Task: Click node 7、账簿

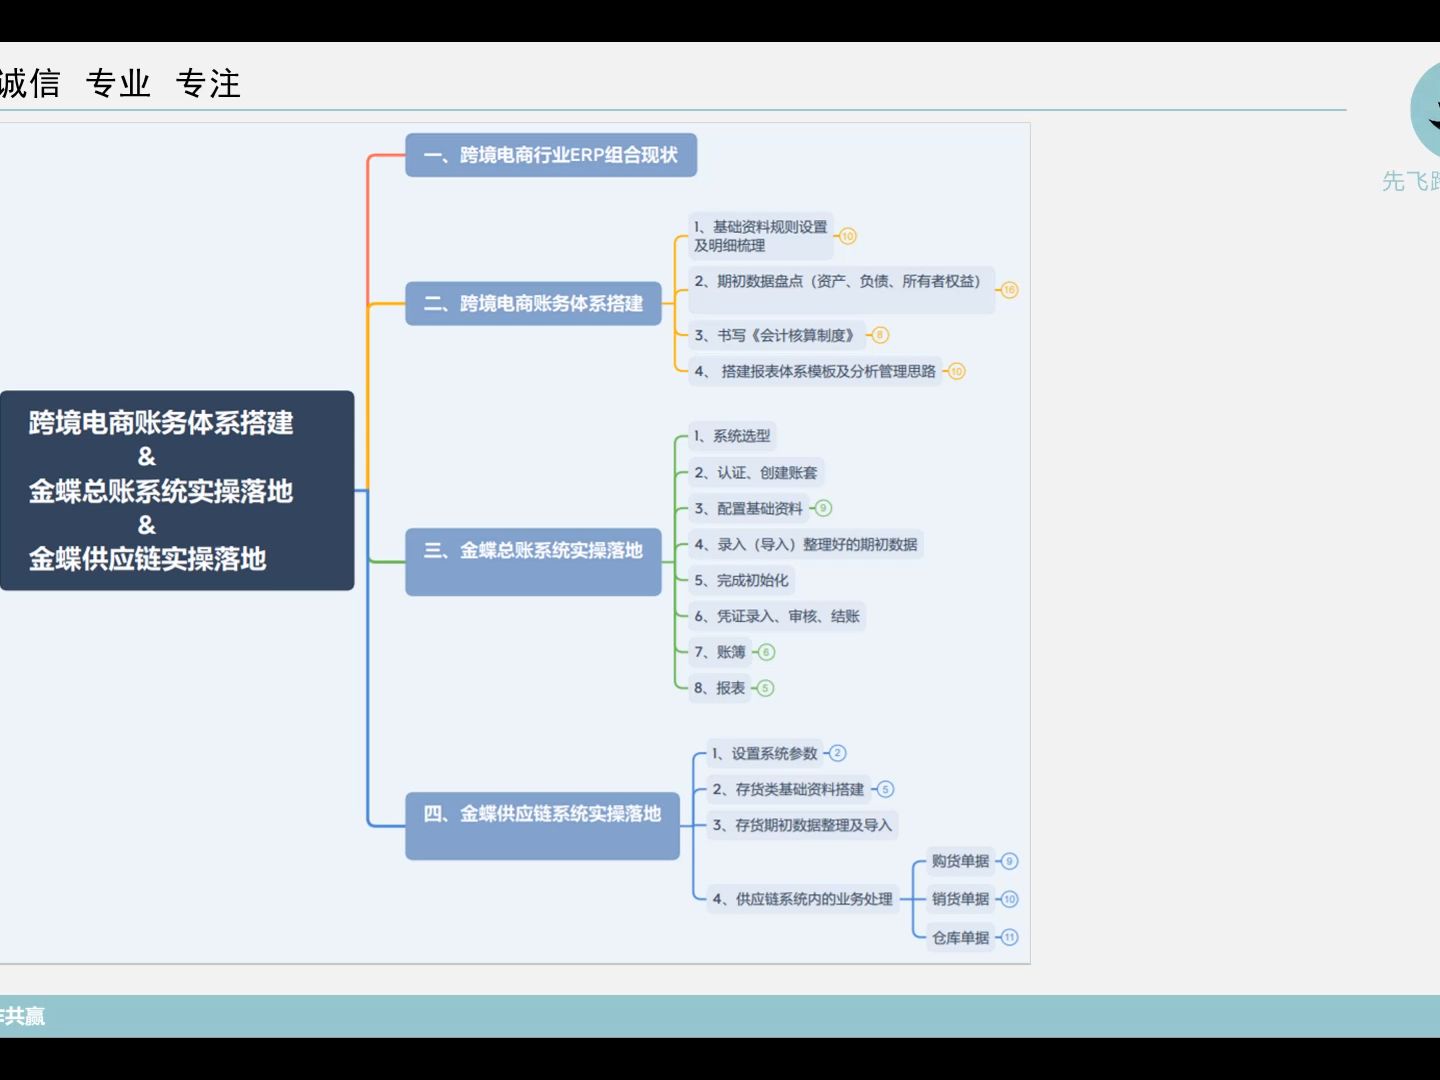Action: tap(720, 652)
